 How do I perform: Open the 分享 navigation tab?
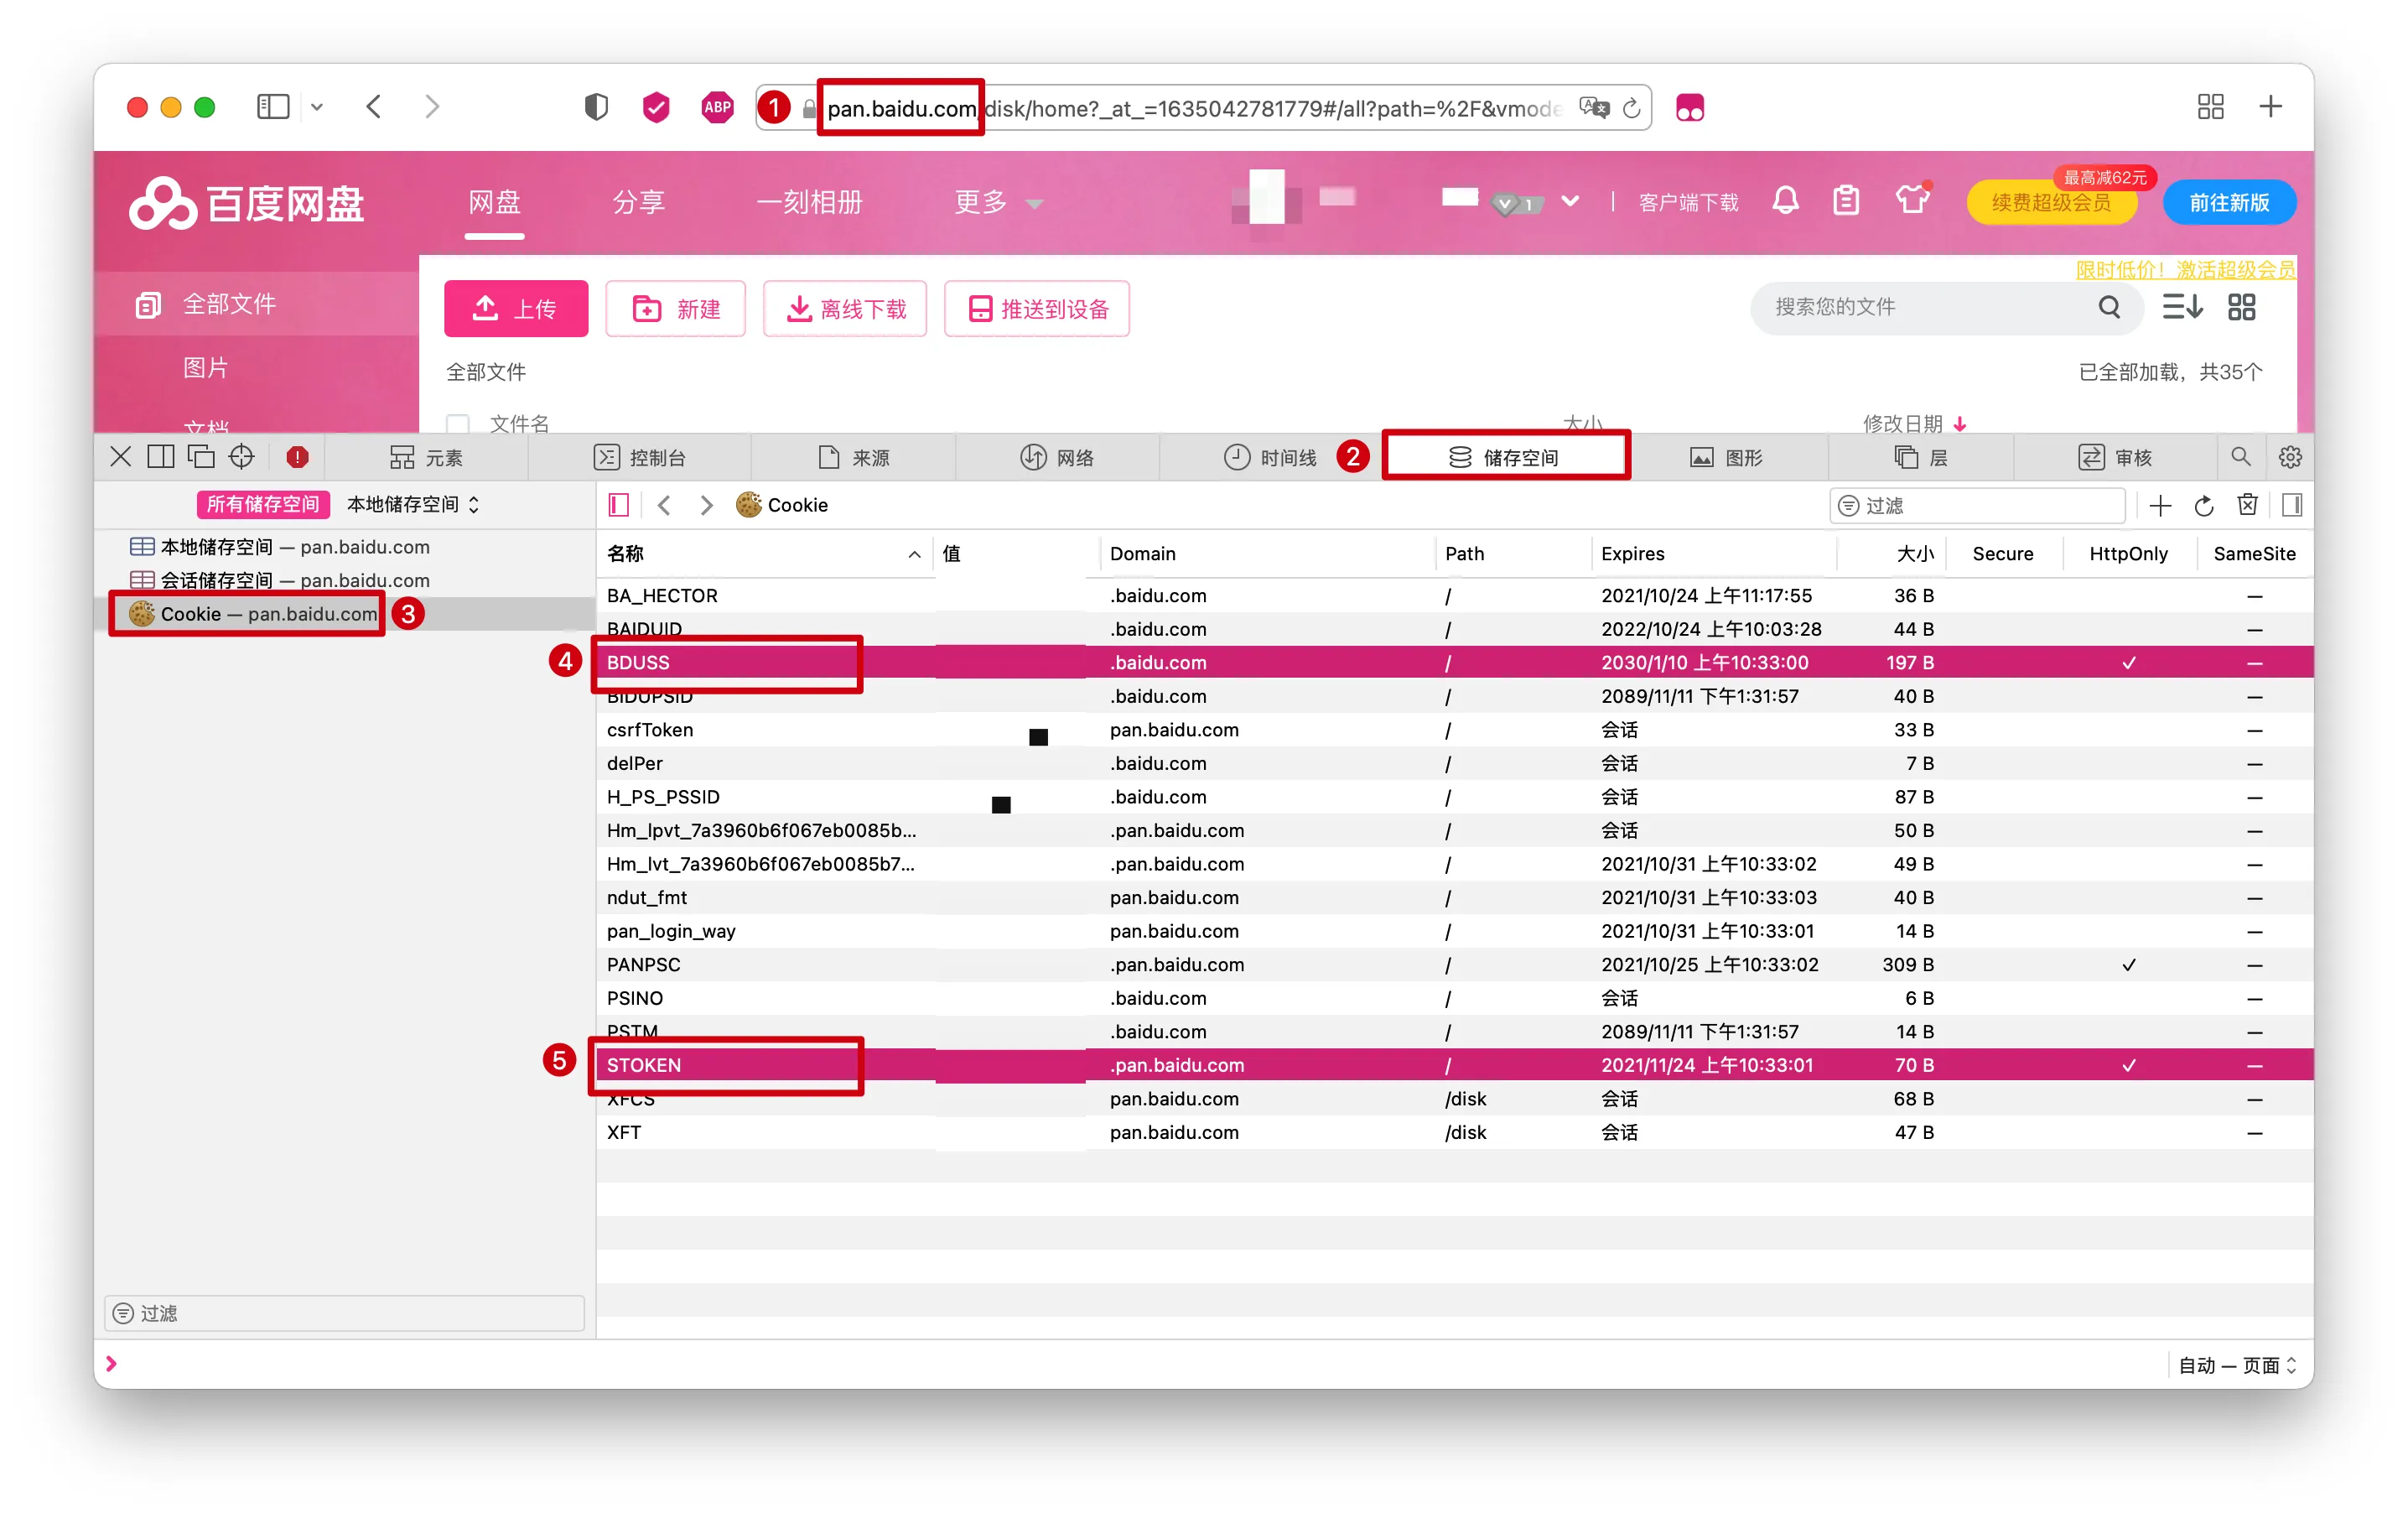click(638, 203)
